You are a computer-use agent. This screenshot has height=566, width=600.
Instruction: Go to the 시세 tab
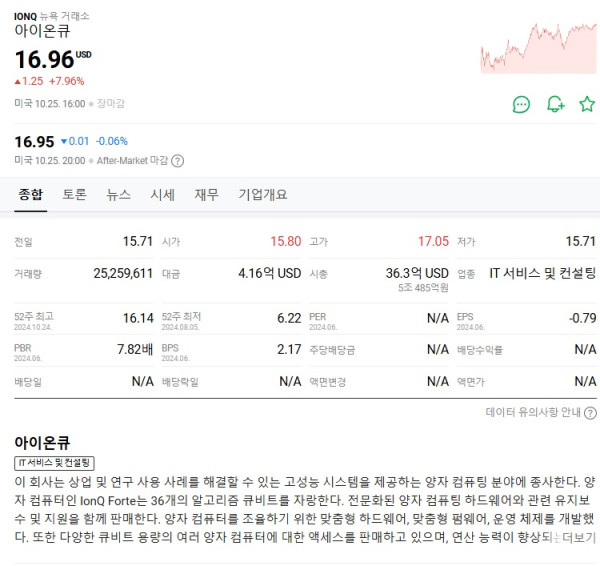(163, 195)
